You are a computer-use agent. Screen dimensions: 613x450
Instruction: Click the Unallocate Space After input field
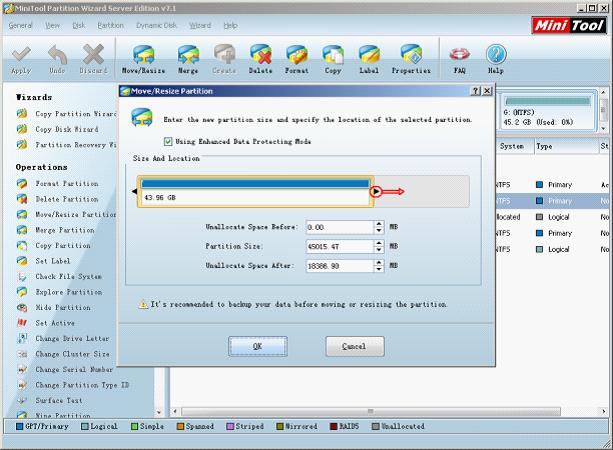point(339,266)
